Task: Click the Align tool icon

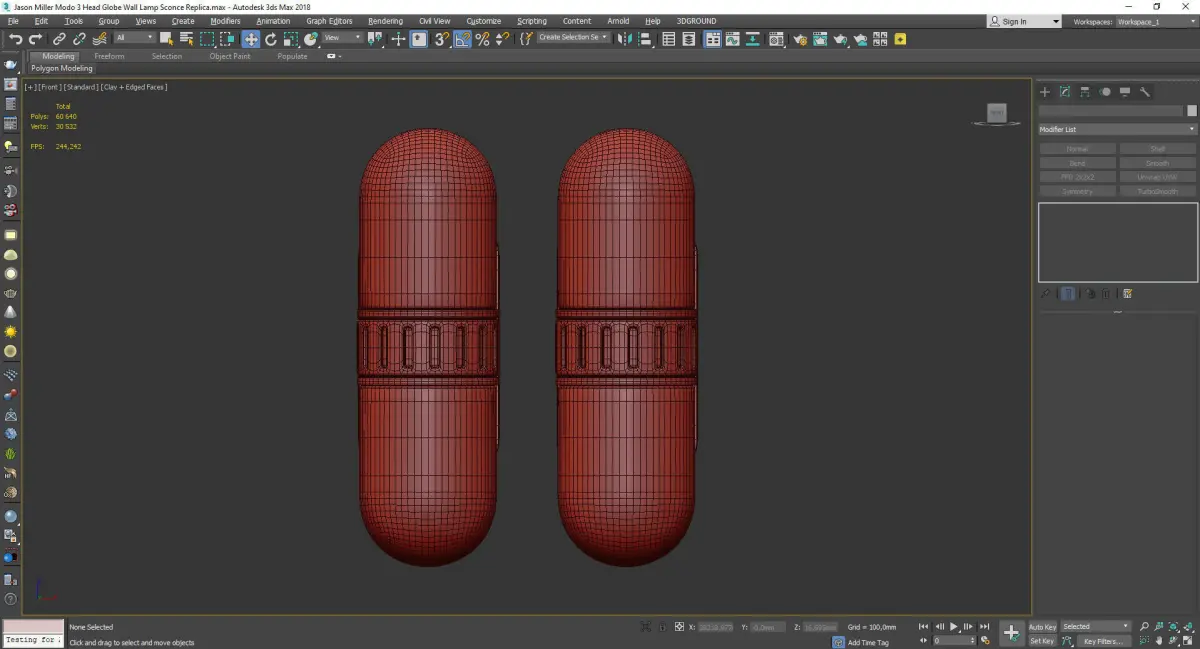Action: click(645, 39)
